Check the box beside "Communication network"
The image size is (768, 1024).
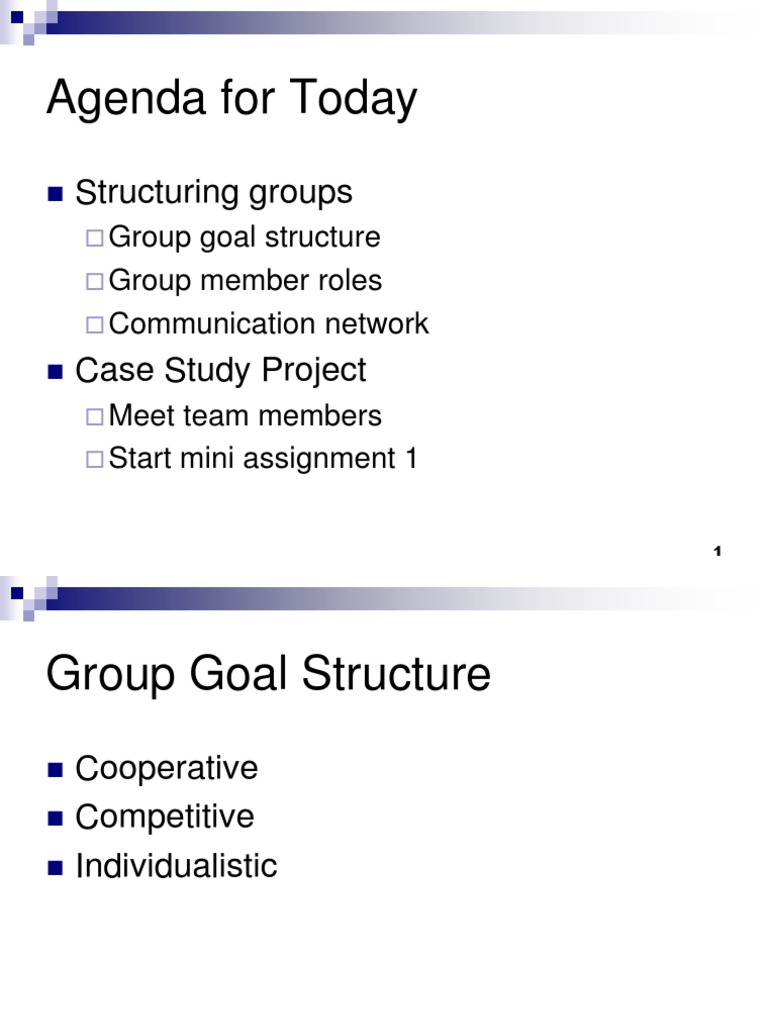(94, 324)
